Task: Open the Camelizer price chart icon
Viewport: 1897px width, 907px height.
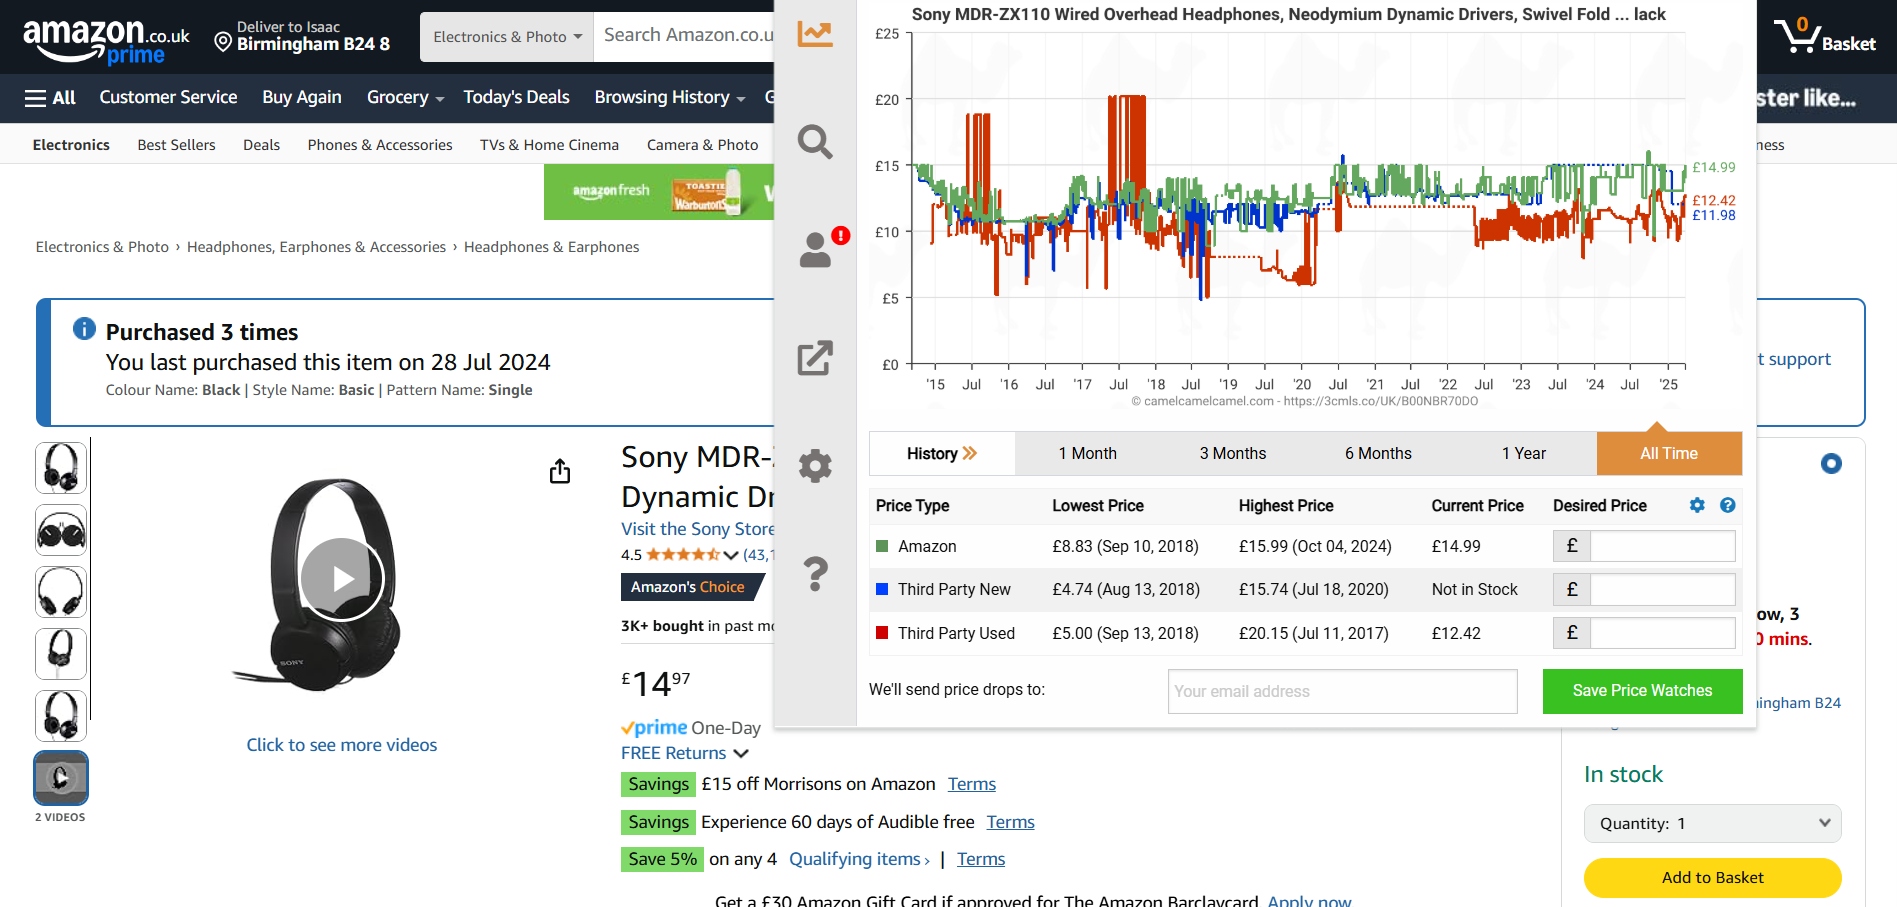Action: coord(815,34)
